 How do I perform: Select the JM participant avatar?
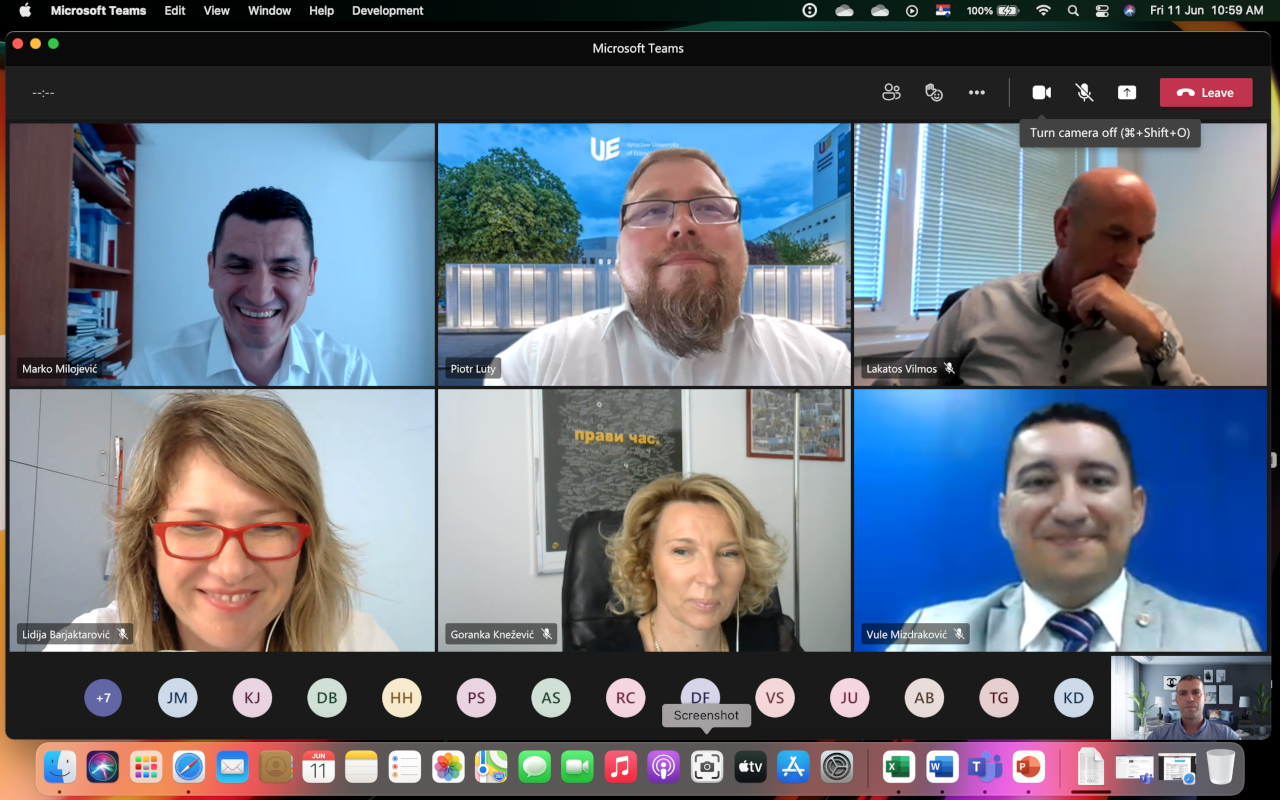177,698
